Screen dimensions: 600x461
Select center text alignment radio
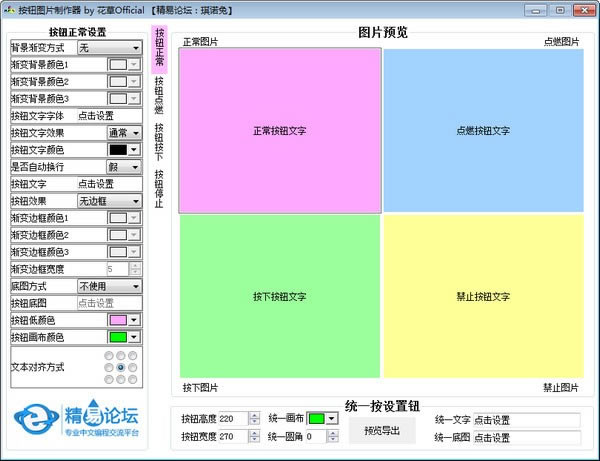121,368
